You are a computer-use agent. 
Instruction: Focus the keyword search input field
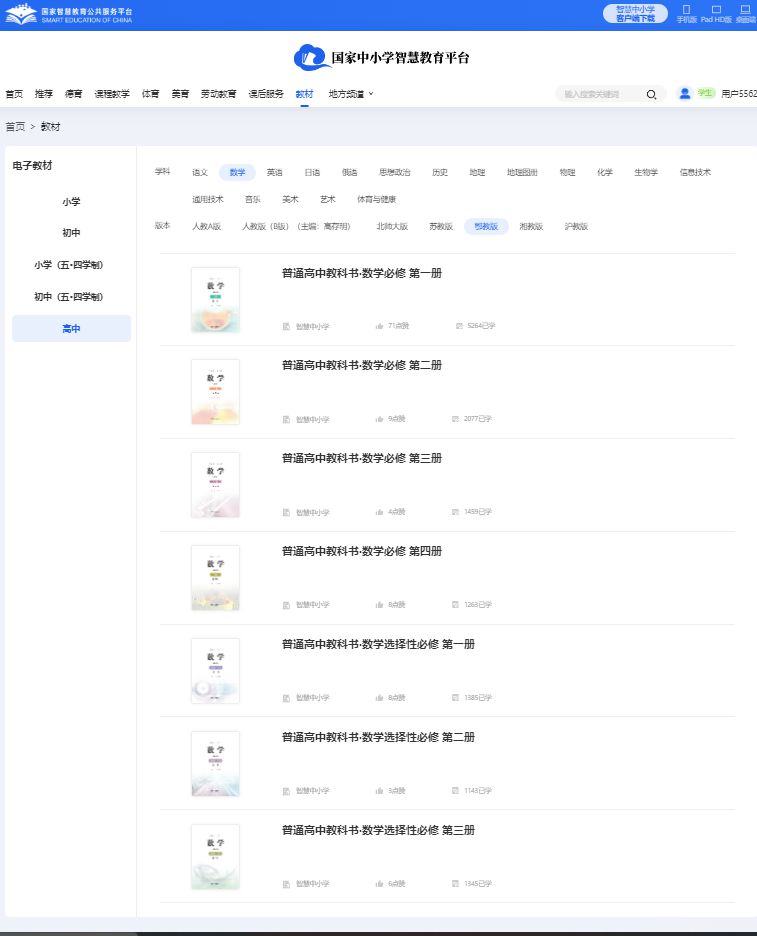click(598, 94)
